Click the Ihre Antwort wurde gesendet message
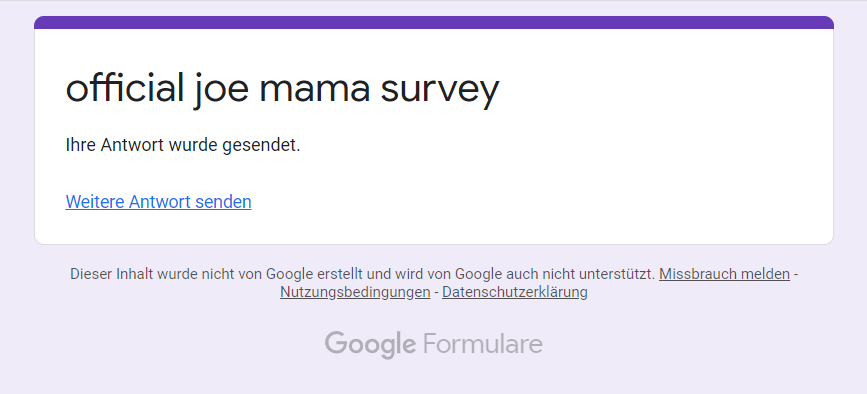Screen dimensions: 867x394 pyautogui.click(x=183, y=146)
